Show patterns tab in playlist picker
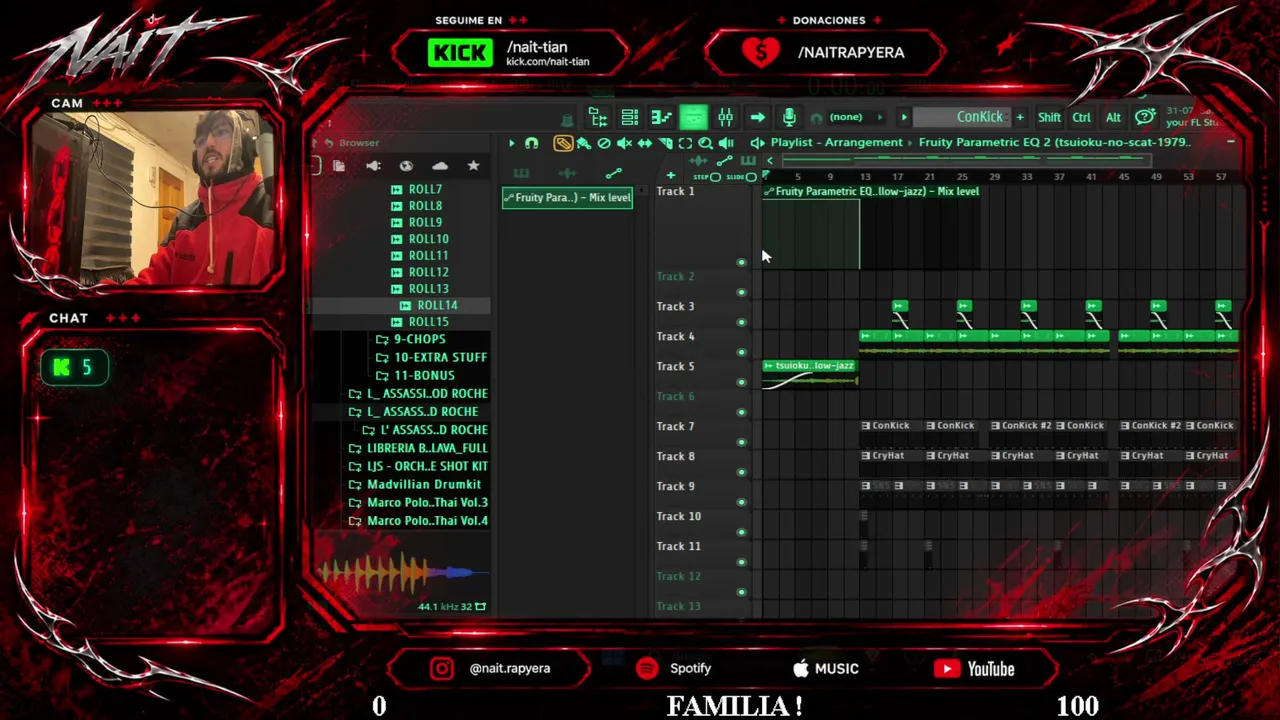 point(521,174)
